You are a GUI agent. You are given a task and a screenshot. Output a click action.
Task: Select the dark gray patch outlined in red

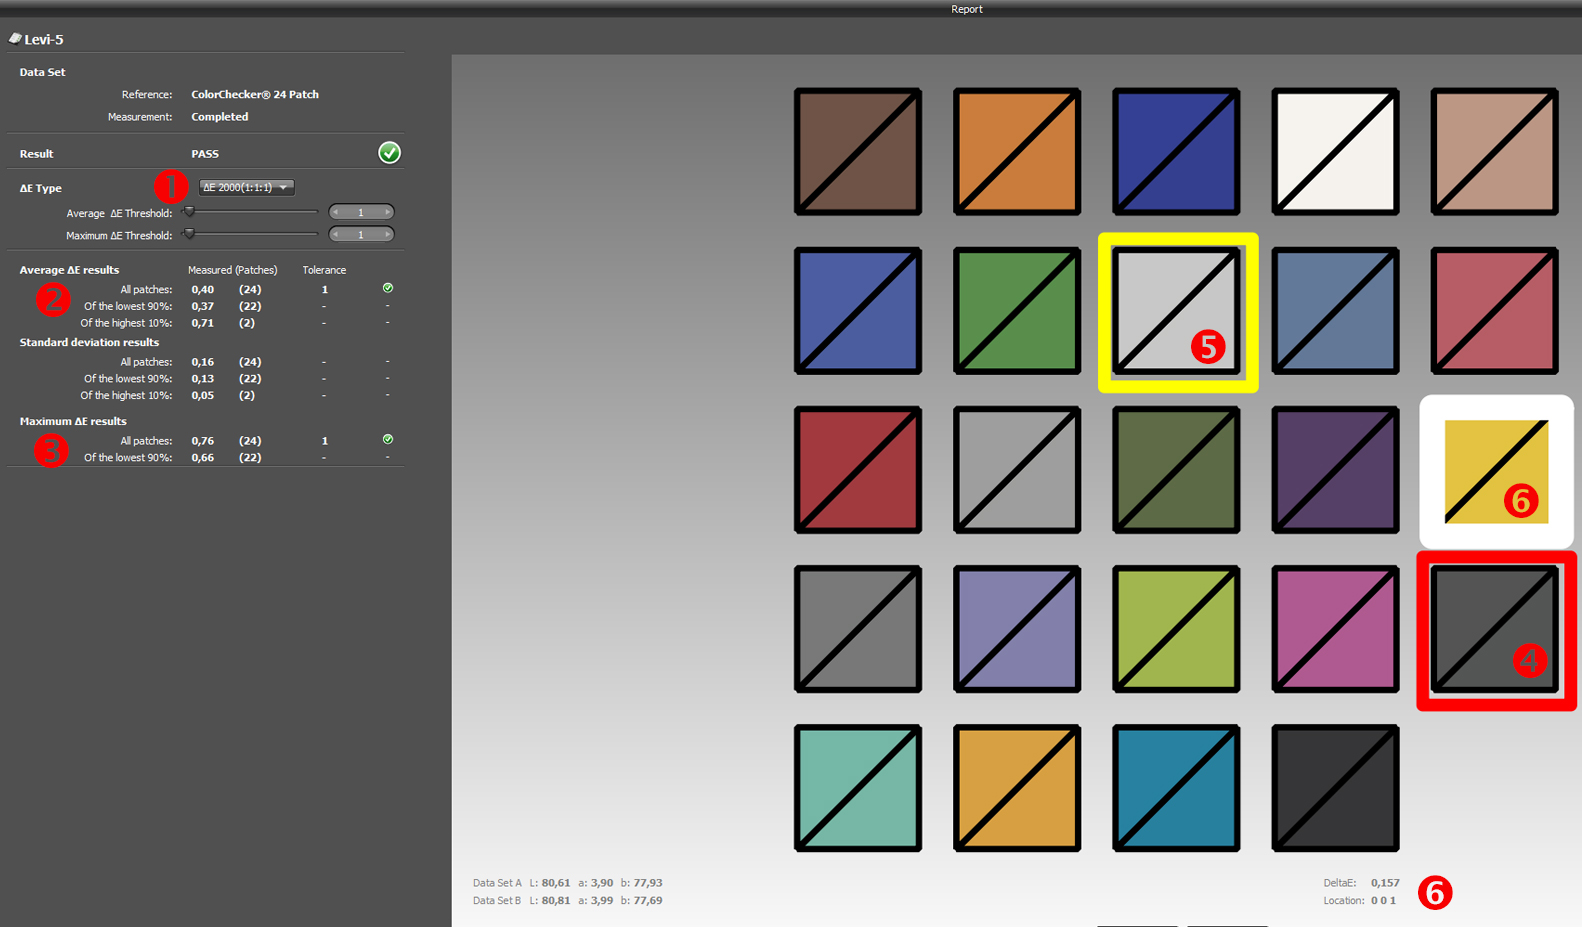(x=1494, y=629)
